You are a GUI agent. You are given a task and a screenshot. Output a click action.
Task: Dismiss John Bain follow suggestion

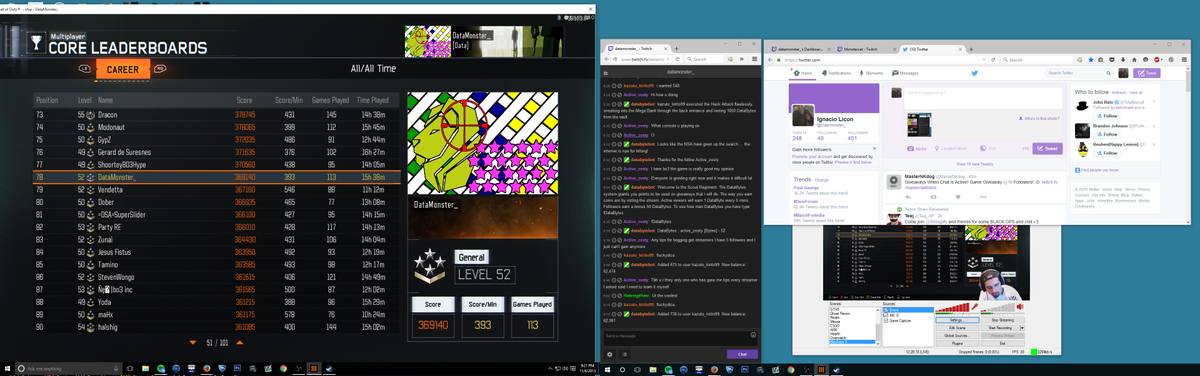tap(1154, 101)
